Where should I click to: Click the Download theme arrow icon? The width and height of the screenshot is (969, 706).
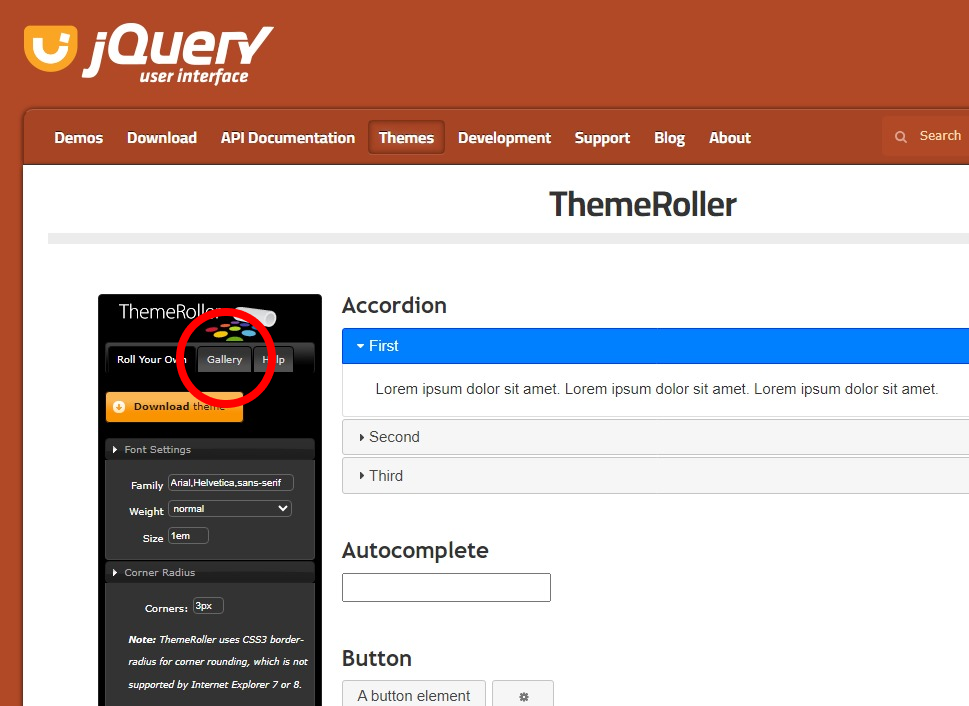pos(119,407)
